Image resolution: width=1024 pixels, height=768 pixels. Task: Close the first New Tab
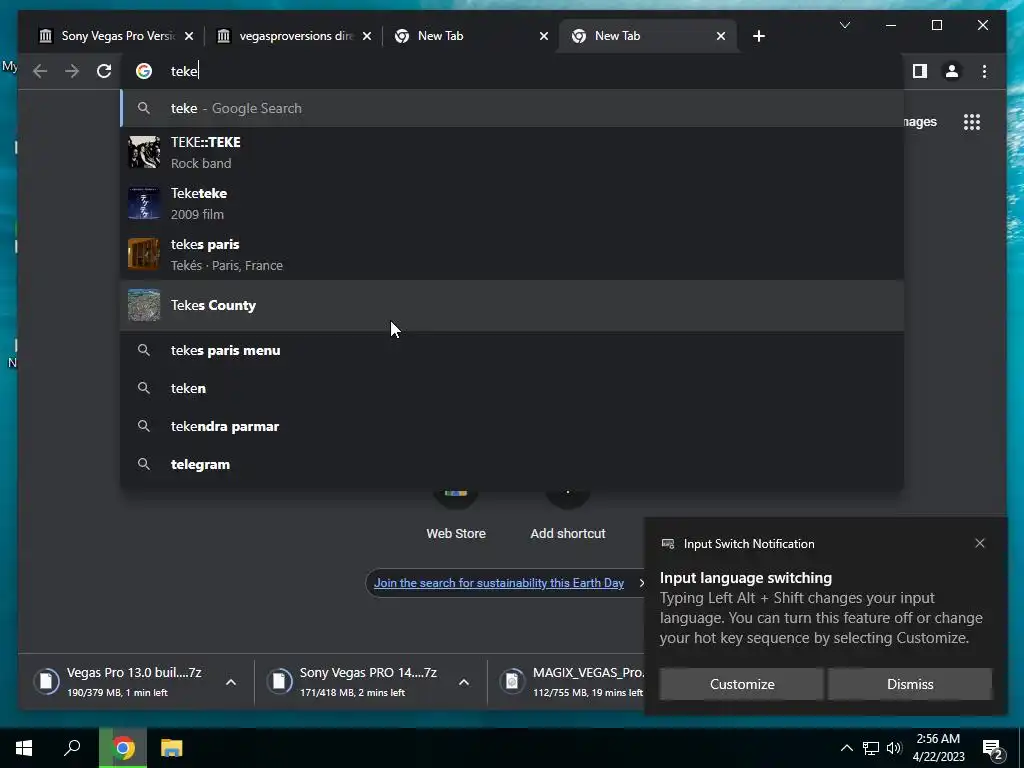pos(543,36)
